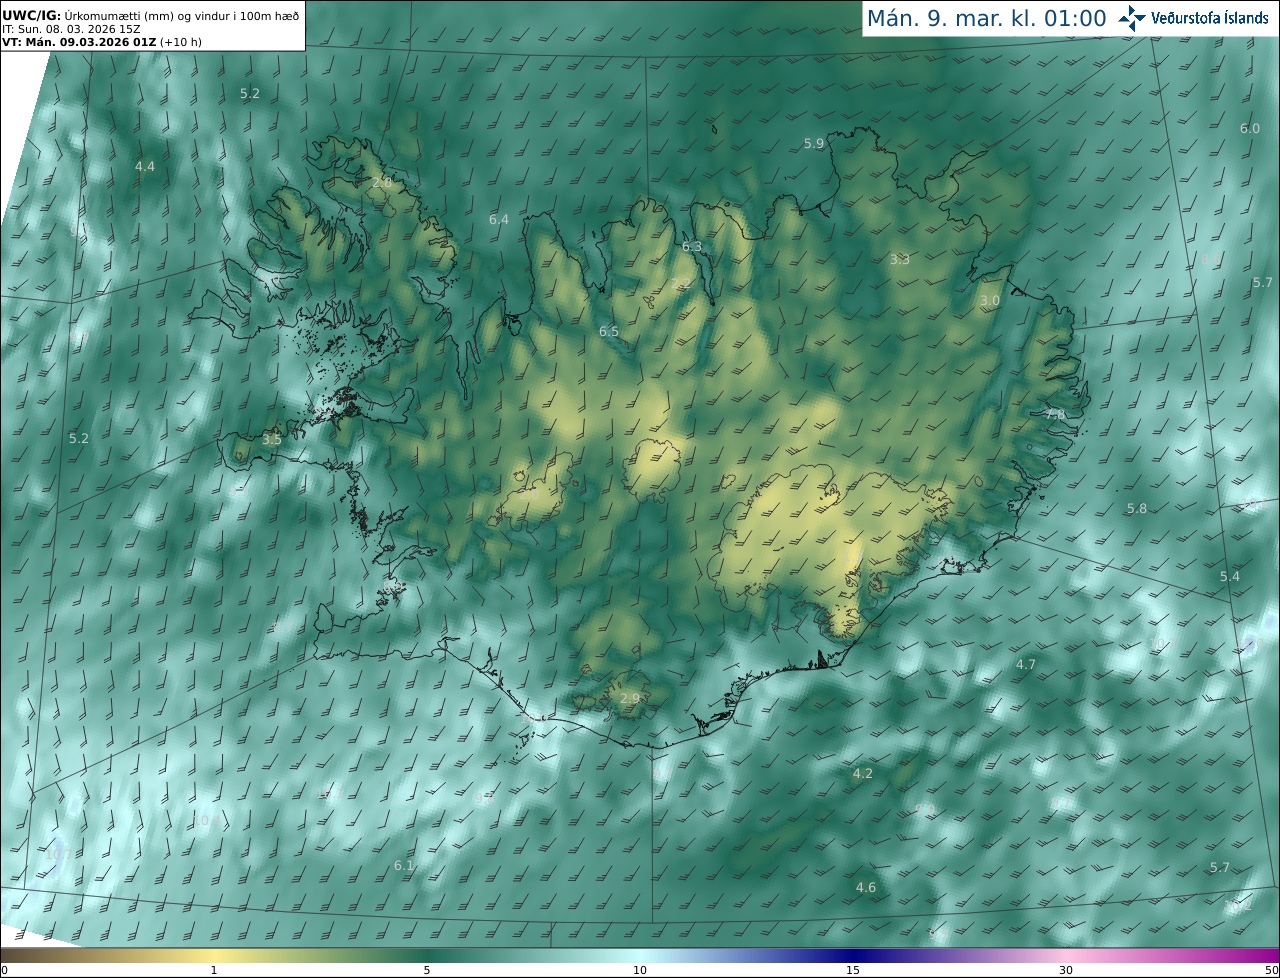Select the 6.1 value label
The width and height of the screenshot is (1280, 978).
(x=404, y=865)
